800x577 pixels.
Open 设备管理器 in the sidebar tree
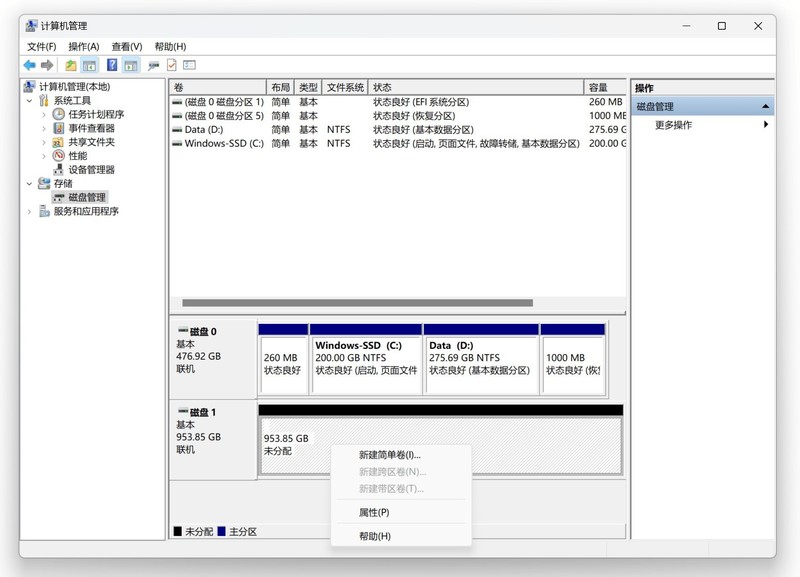91,168
